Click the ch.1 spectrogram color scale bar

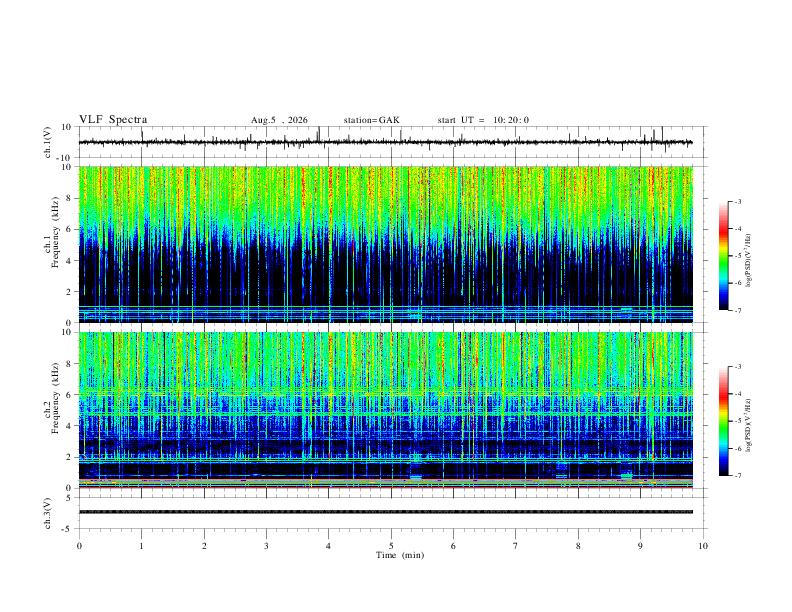723,256
